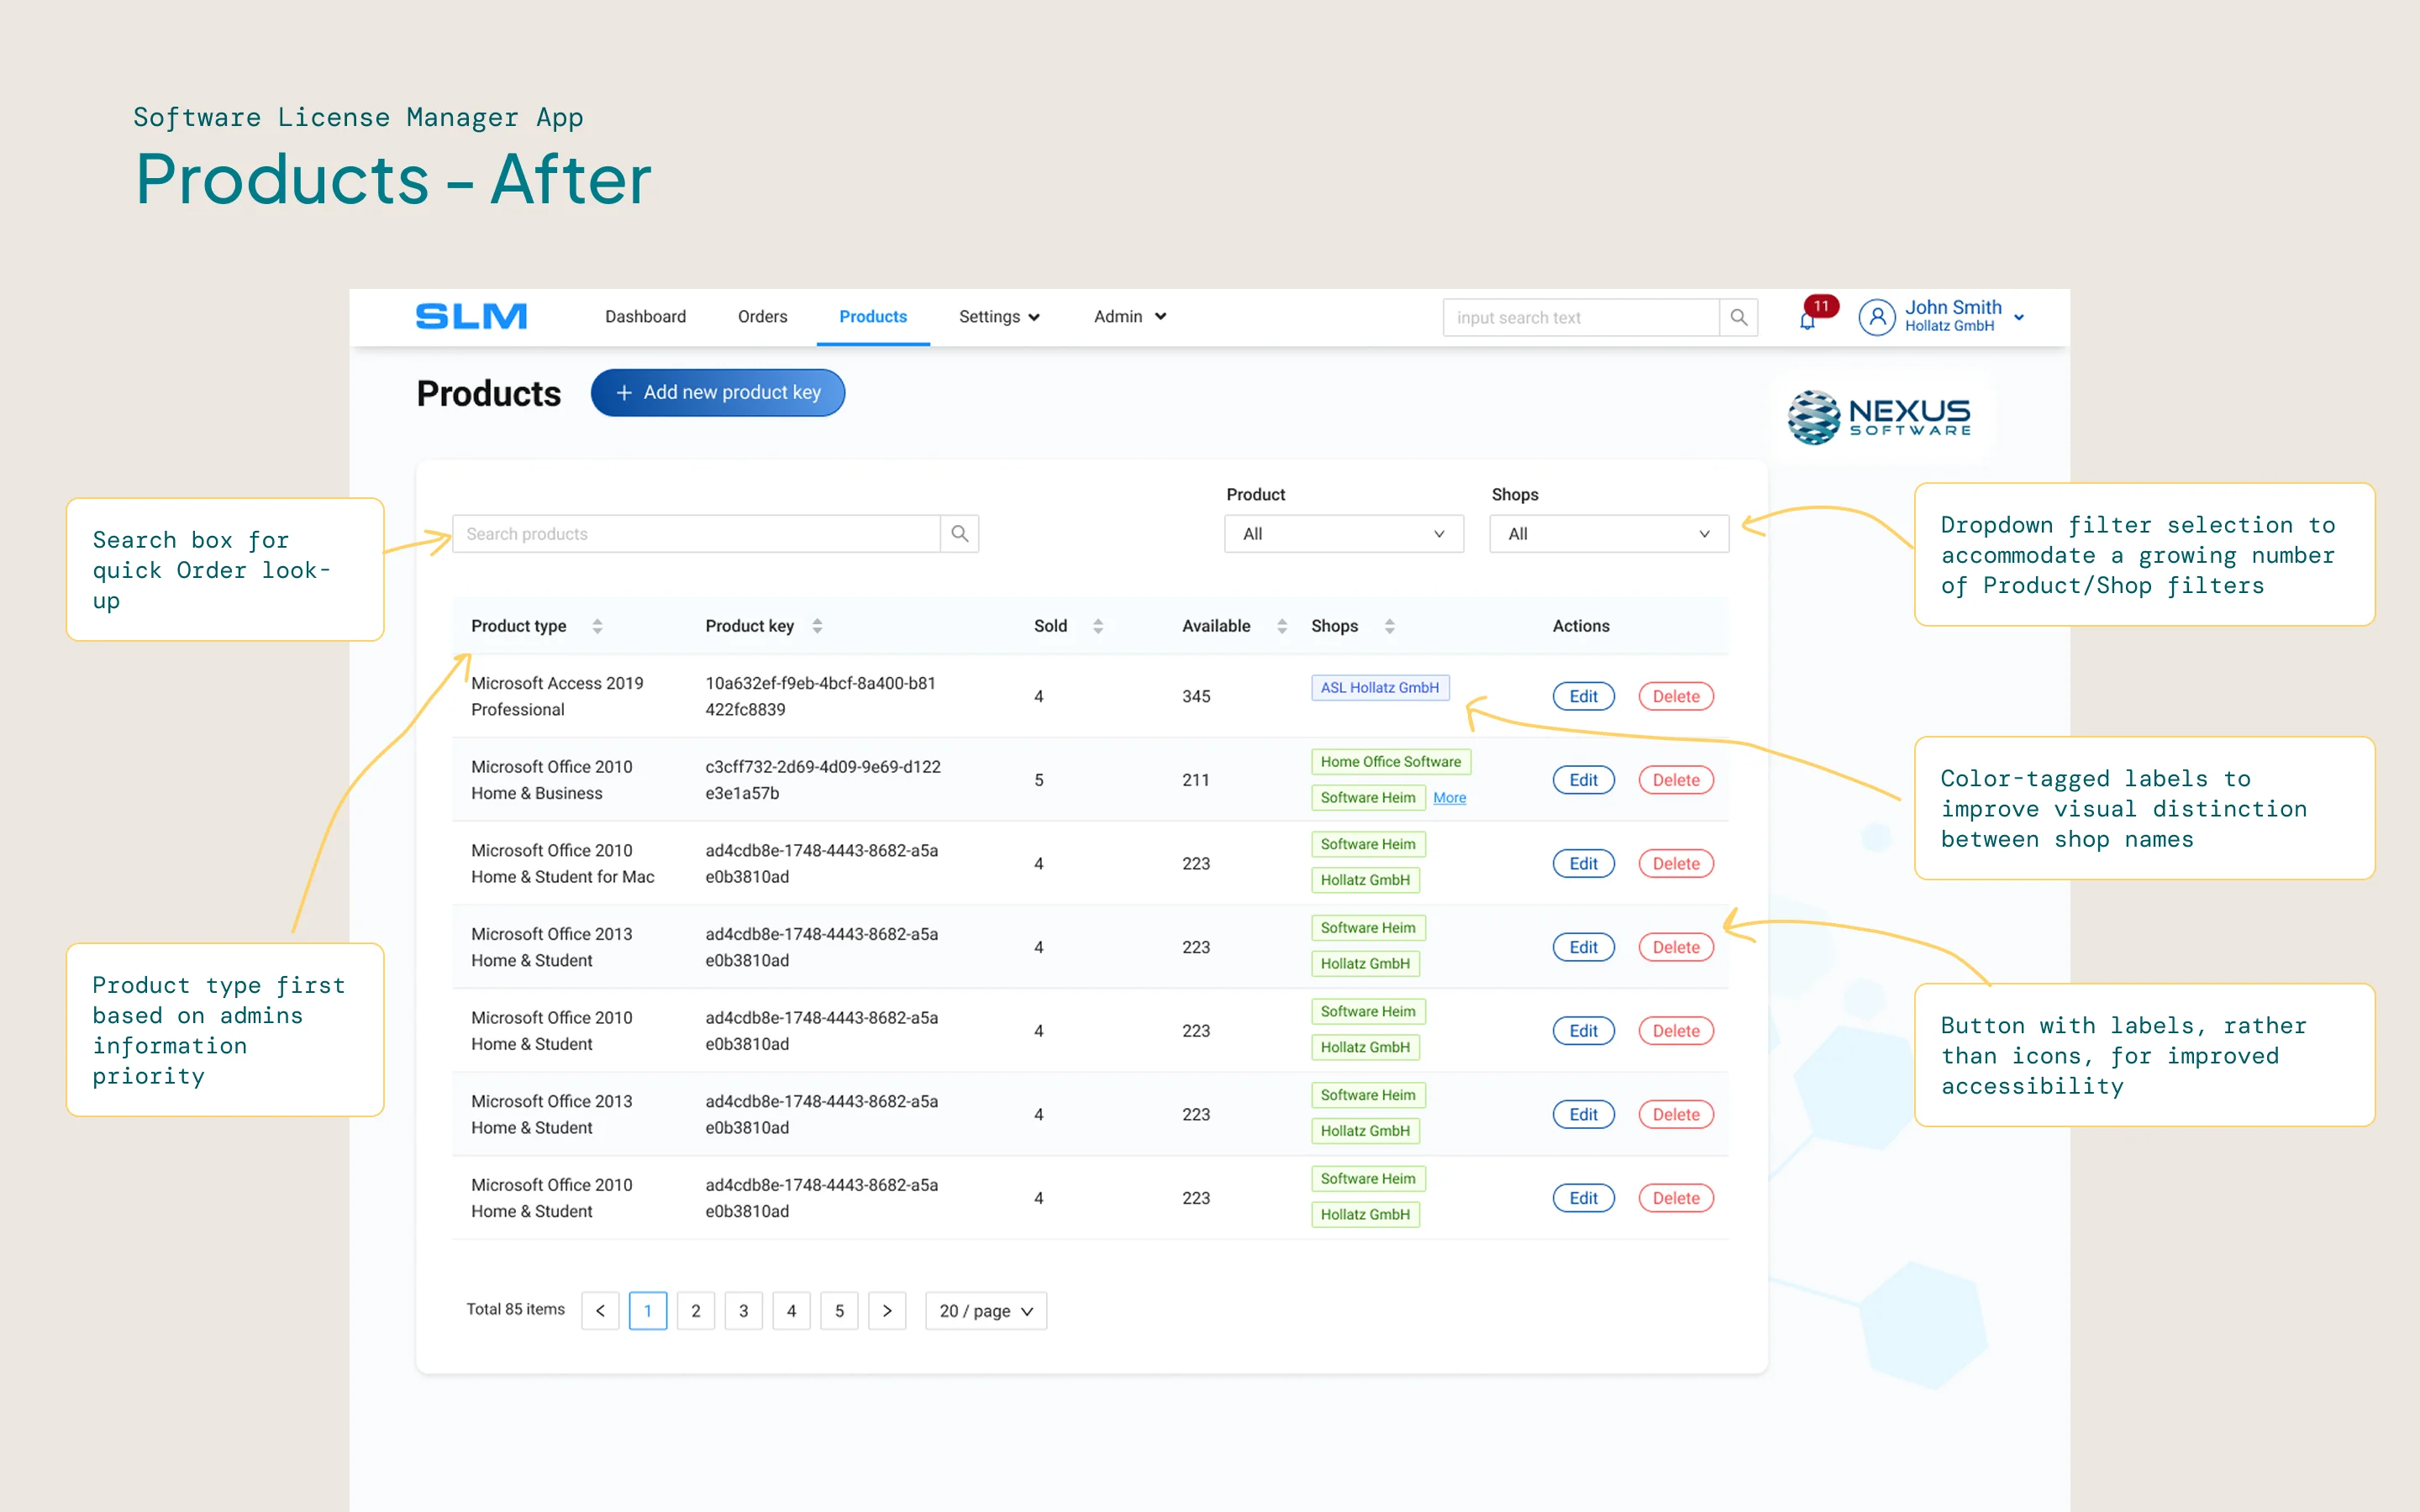Viewport: 2420px width, 1512px height.
Task: Click available value 211
Action: (1196, 780)
